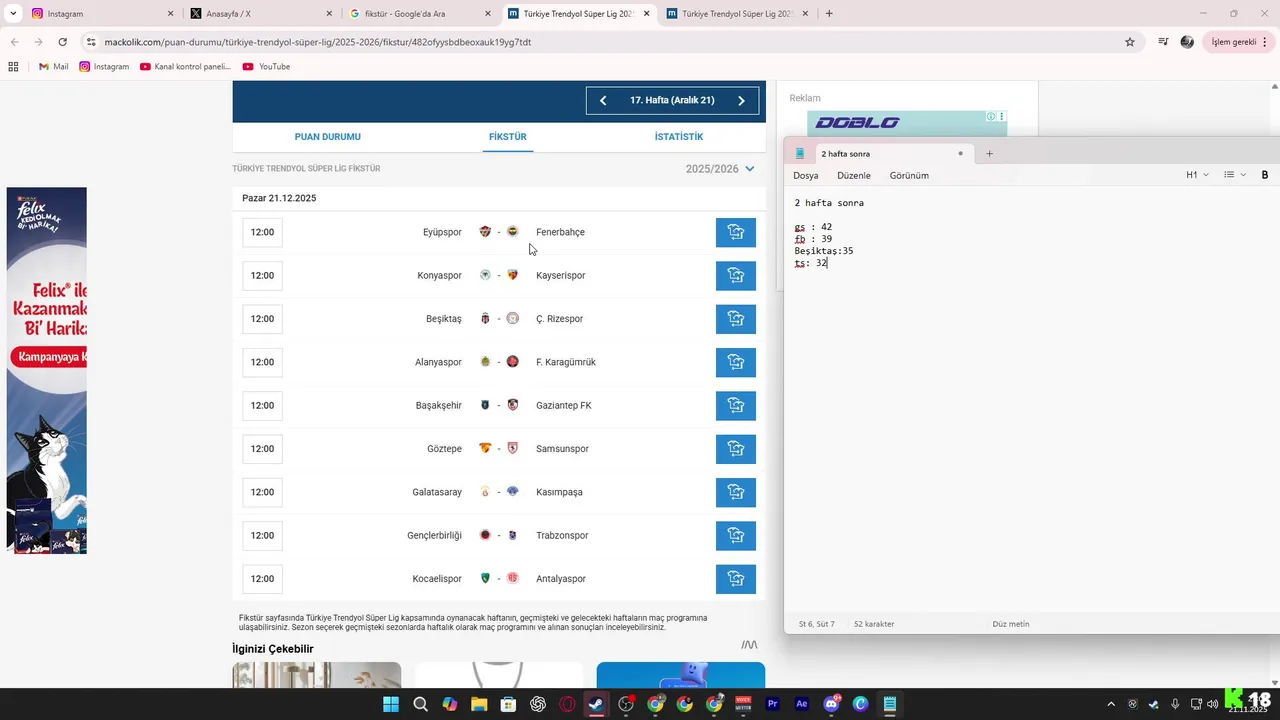Click the Galatasaray team name
The height and width of the screenshot is (720, 1280).
point(437,492)
